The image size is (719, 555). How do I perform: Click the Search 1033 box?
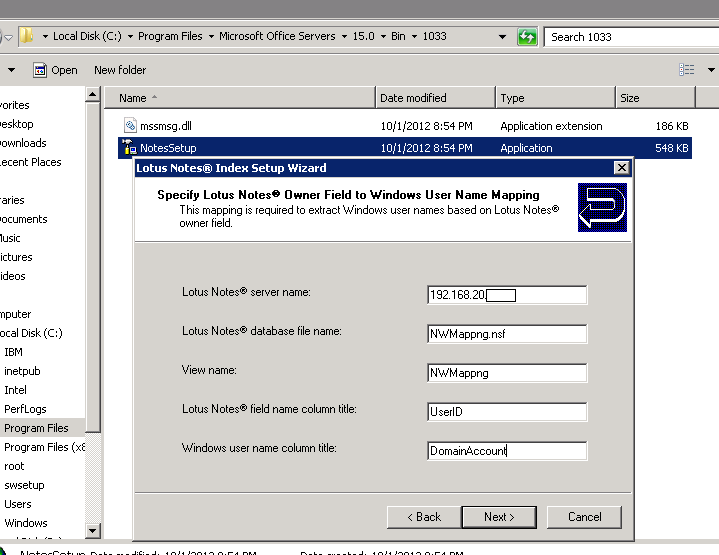click(x=631, y=37)
